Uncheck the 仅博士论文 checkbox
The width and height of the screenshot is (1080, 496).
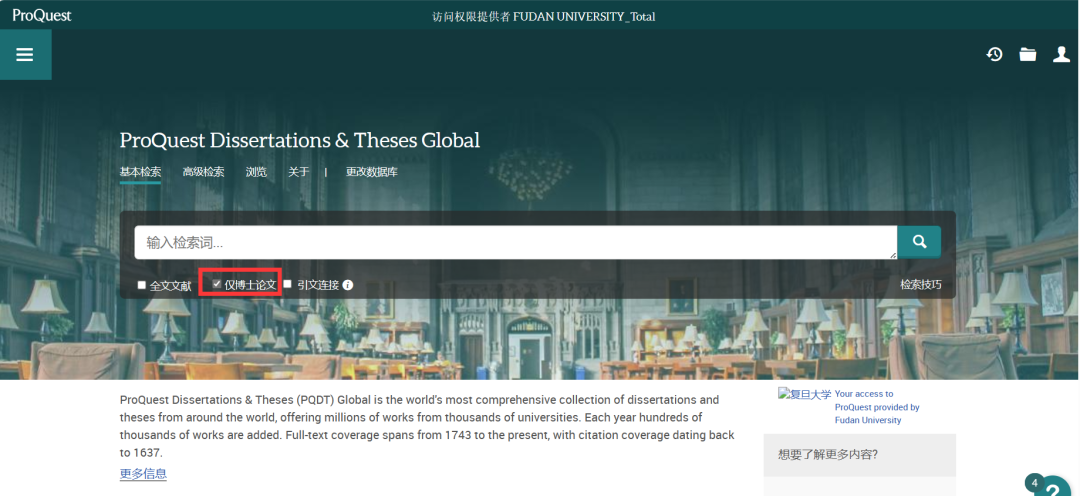pos(217,284)
